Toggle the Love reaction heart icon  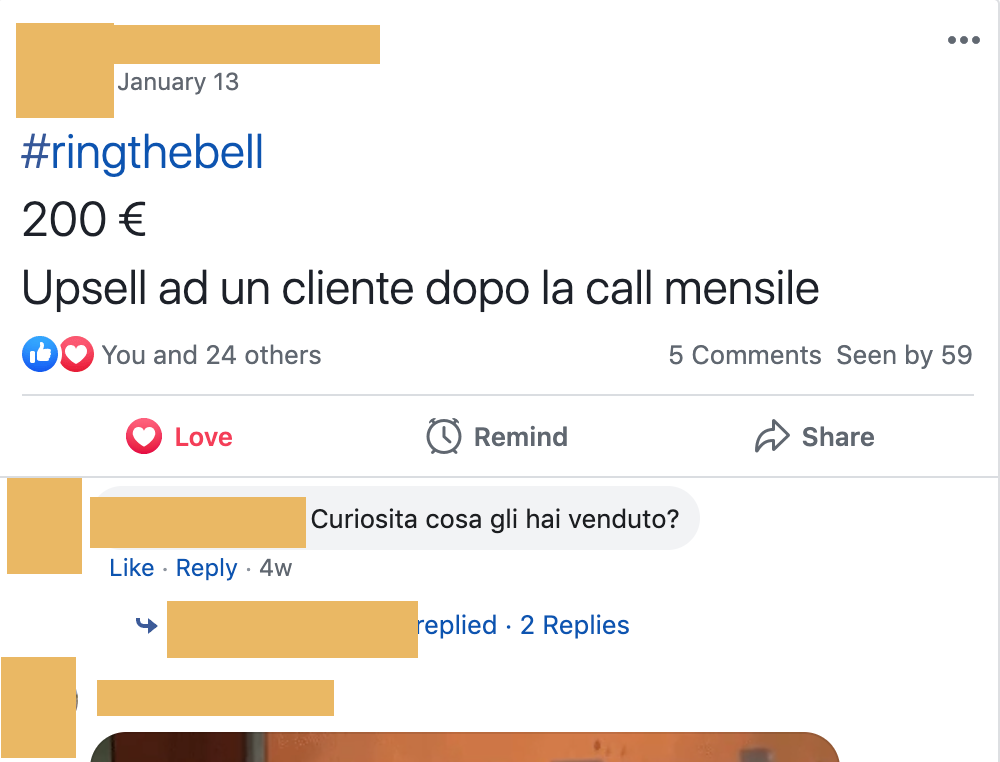tap(143, 437)
